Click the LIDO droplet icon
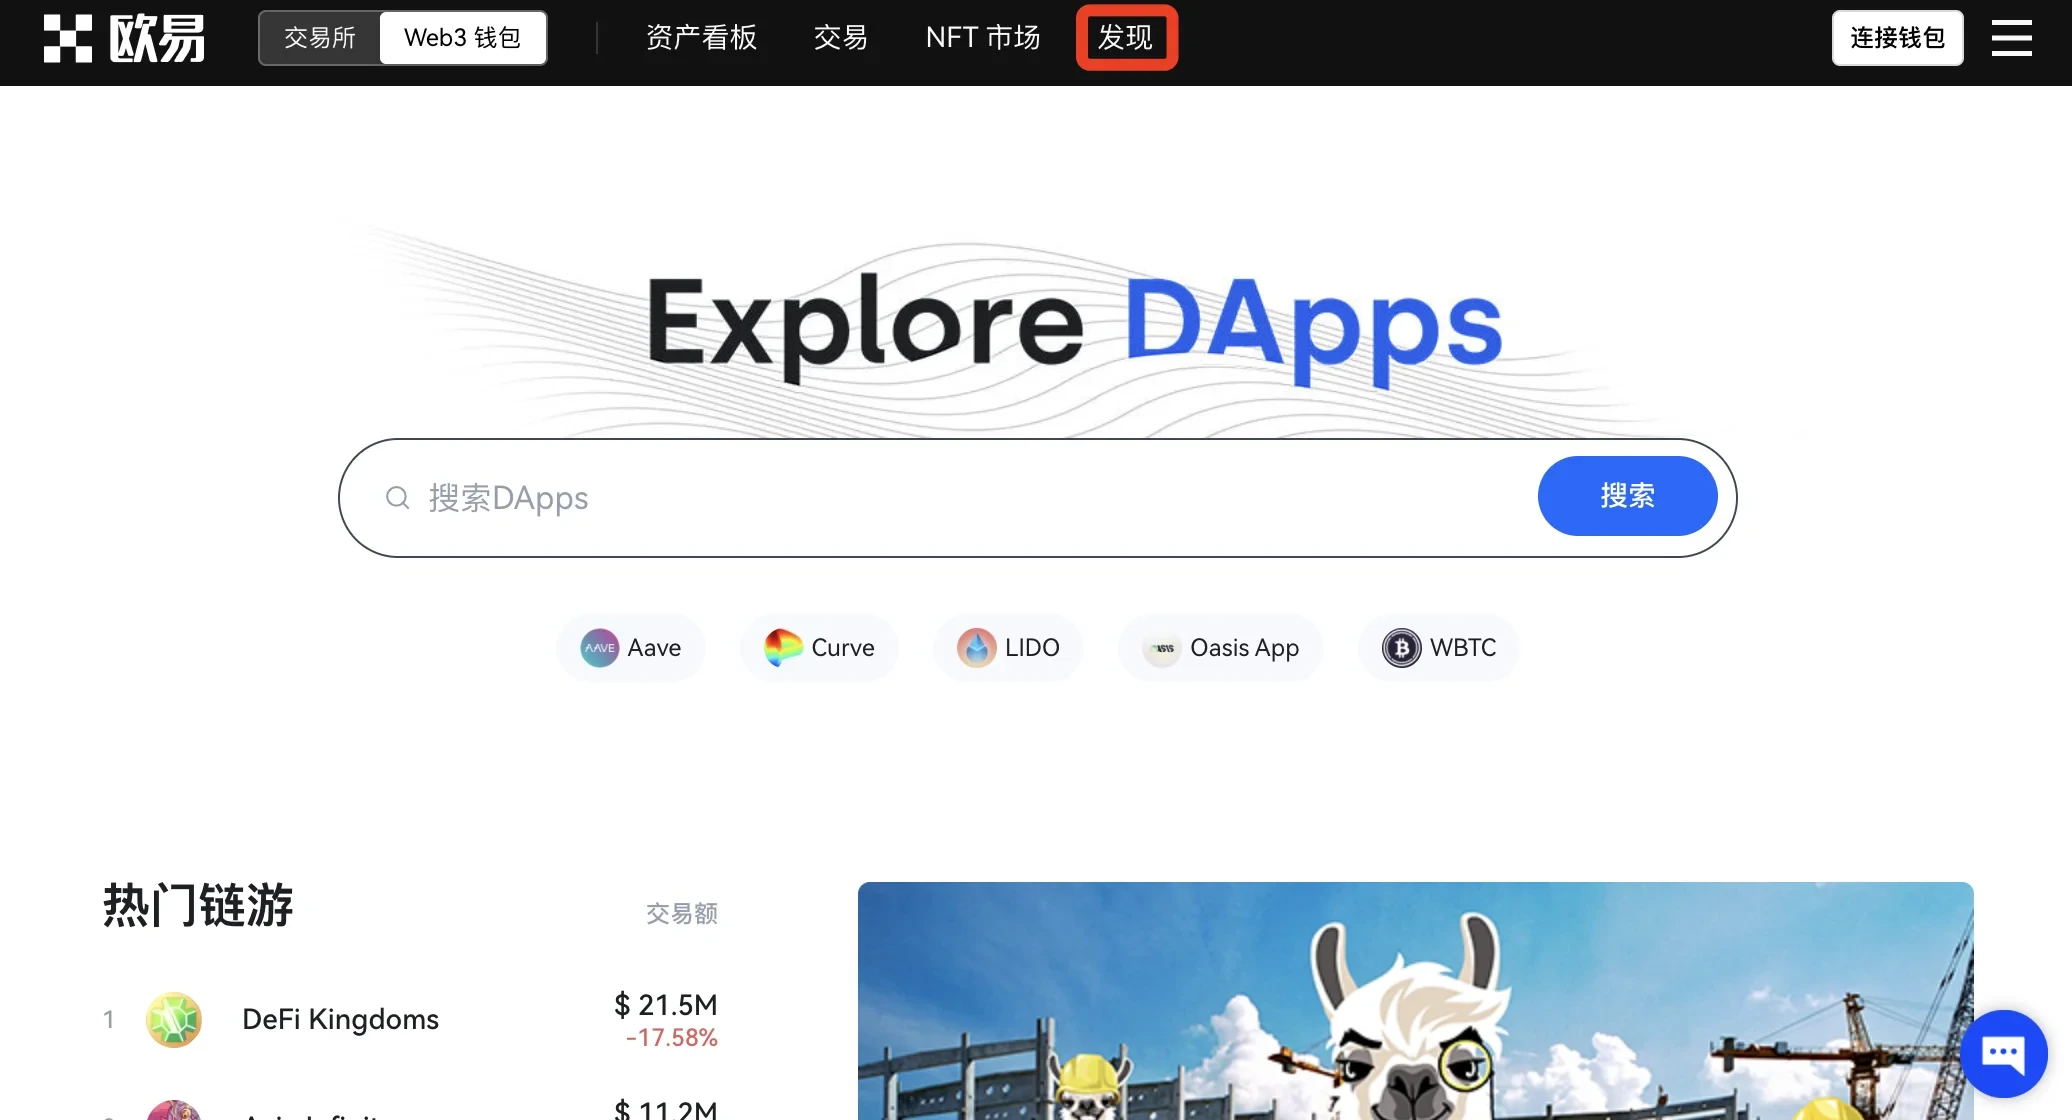This screenshot has height=1120, width=2072. (x=976, y=648)
